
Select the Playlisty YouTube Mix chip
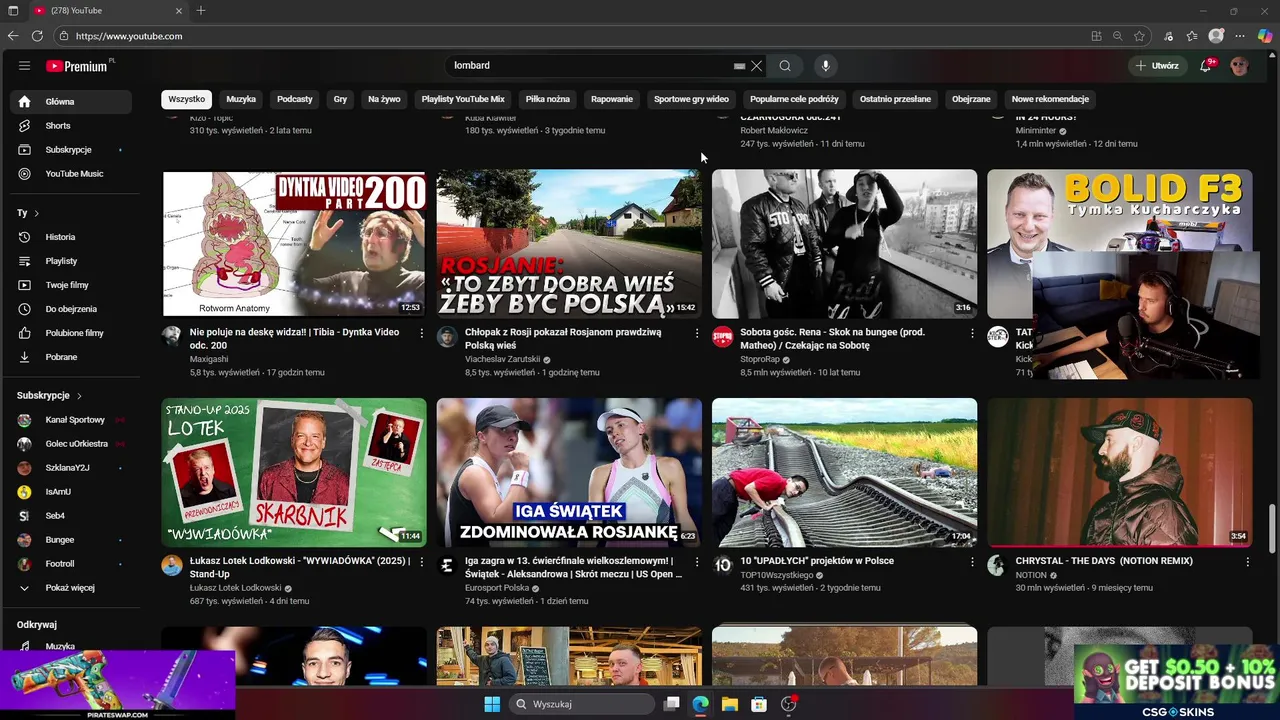pos(463,99)
